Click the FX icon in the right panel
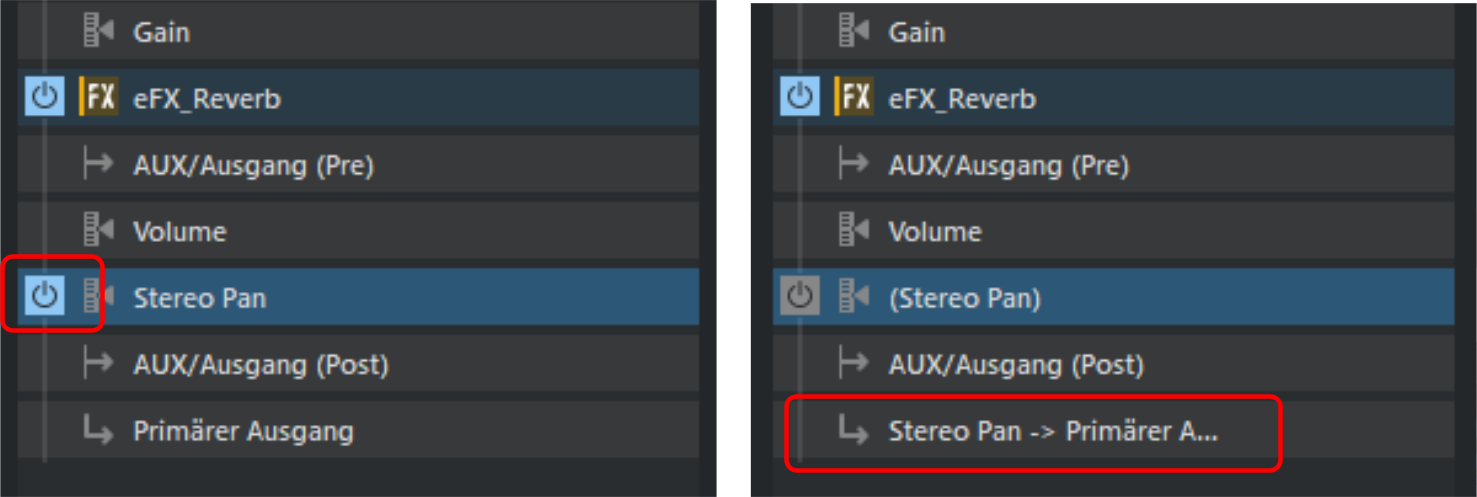This screenshot has width=1477, height=497. click(854, 98)
